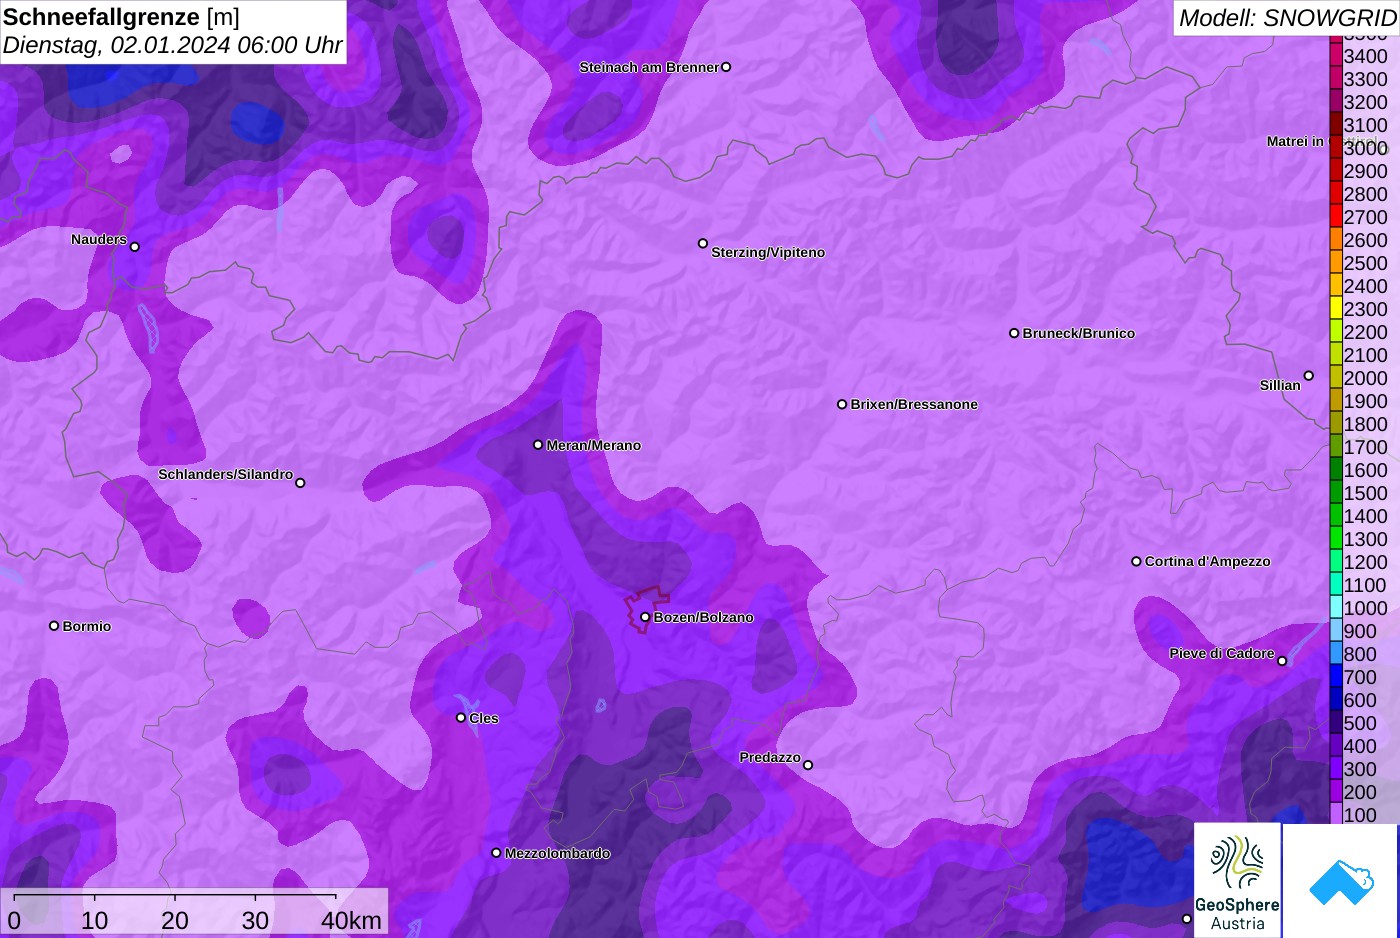Click the Meran/Merano city marker
1400x938 pixels.
(x=538, y=445)
